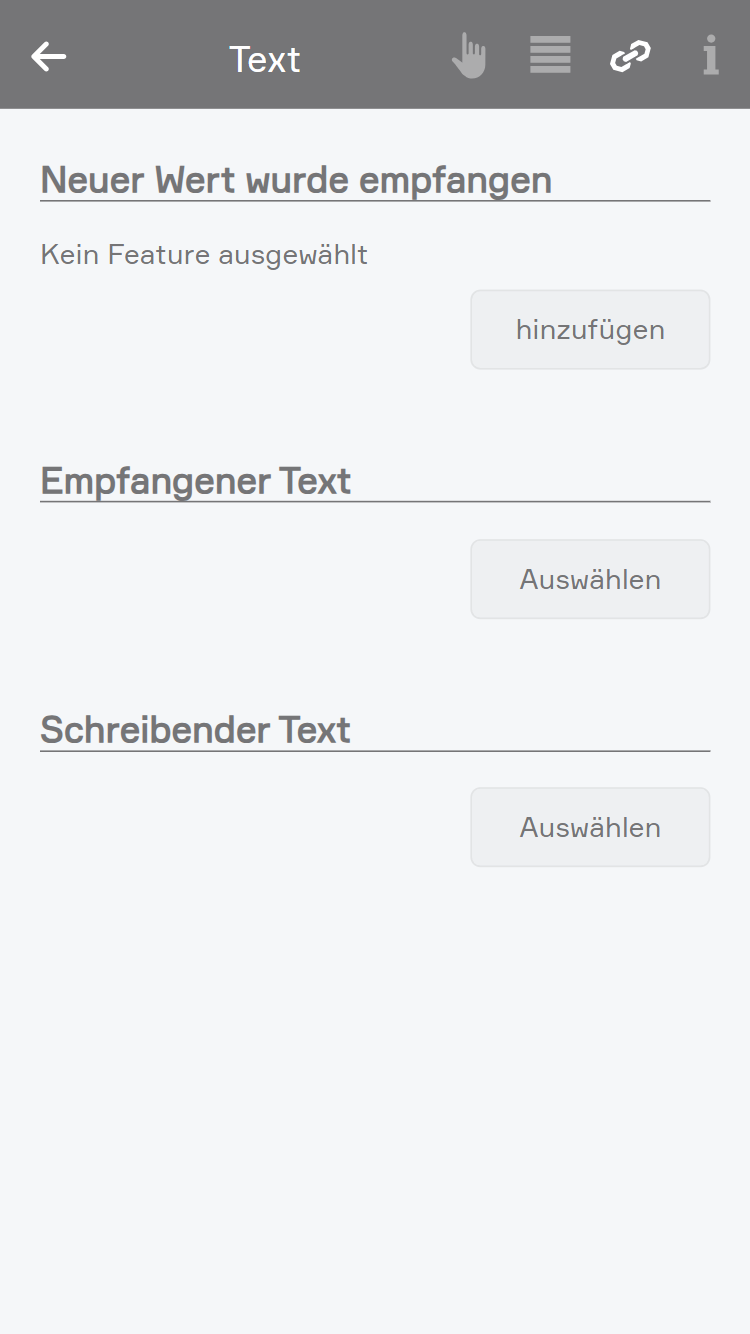Image resolution: width=750 pixels, height=1334 pixels.
Task: Click the 'Kein Feature ausgewählt' label
Action: click(x=204, y=255)
